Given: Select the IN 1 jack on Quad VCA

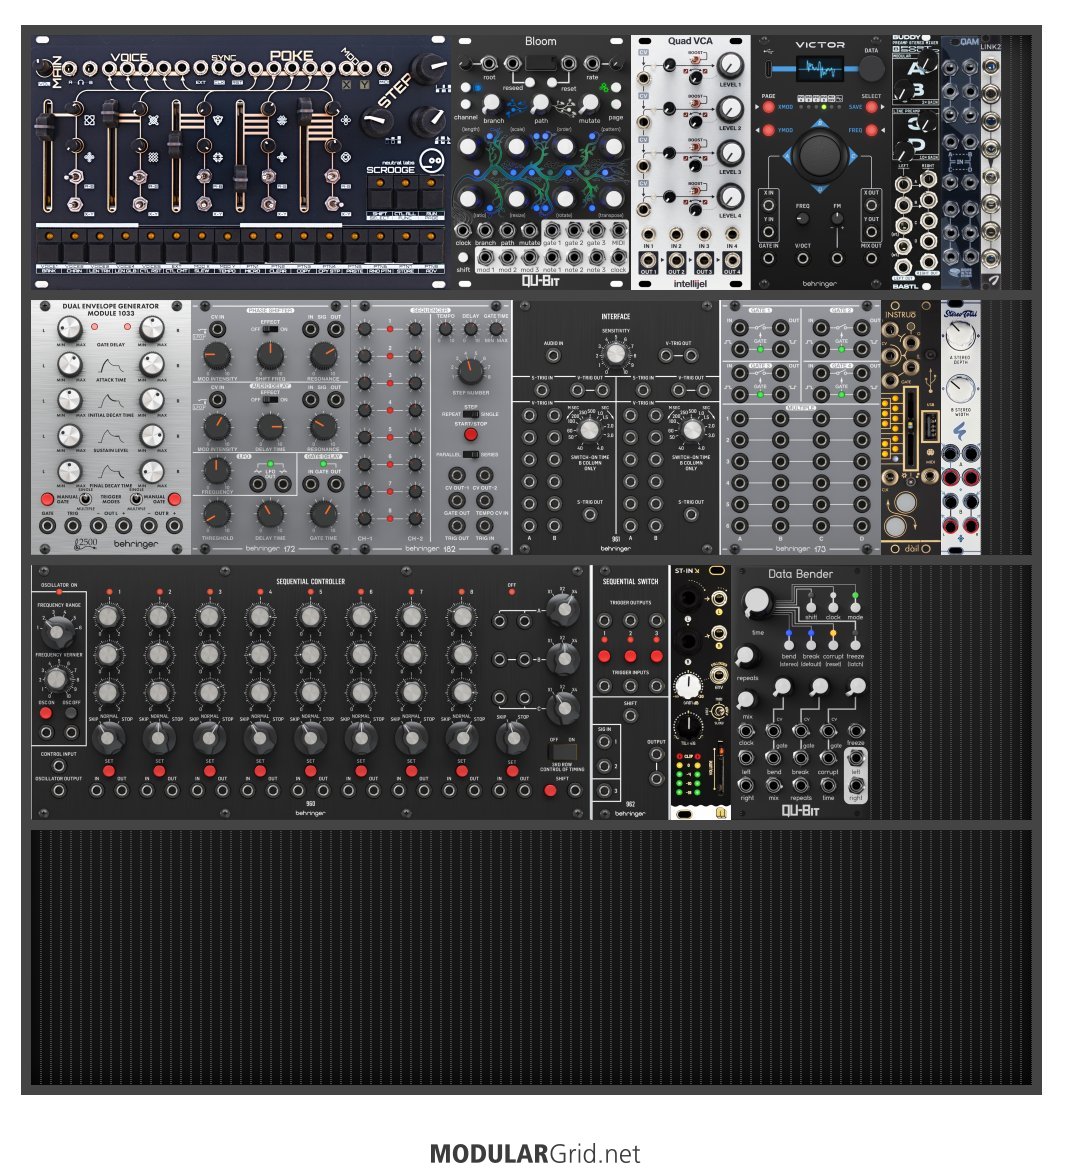Looking at the screenshot, I should coord(648,235).
